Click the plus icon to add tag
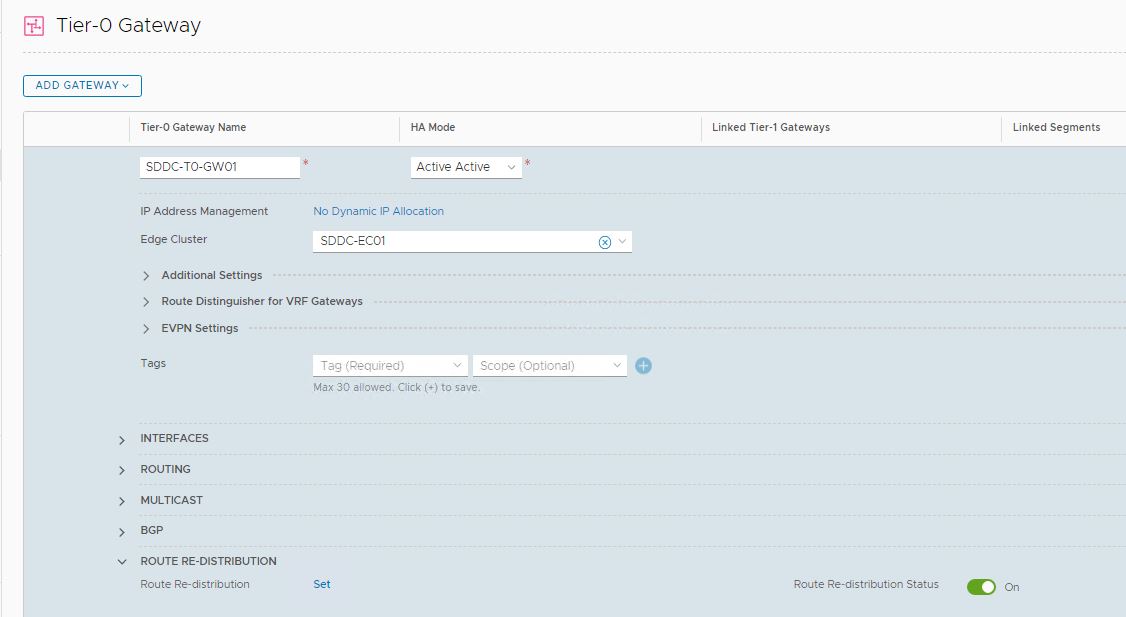The width and height of the screenshot is (1126, 617). pyautogui.click(x=643, y=366)
